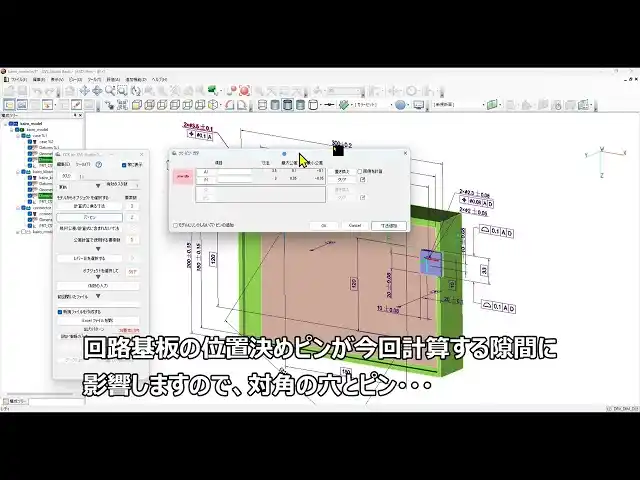This screenshot has width=640, height=480.
Task: Click the 構成ツリー tab at bottom left
Action: pos(15,401)
